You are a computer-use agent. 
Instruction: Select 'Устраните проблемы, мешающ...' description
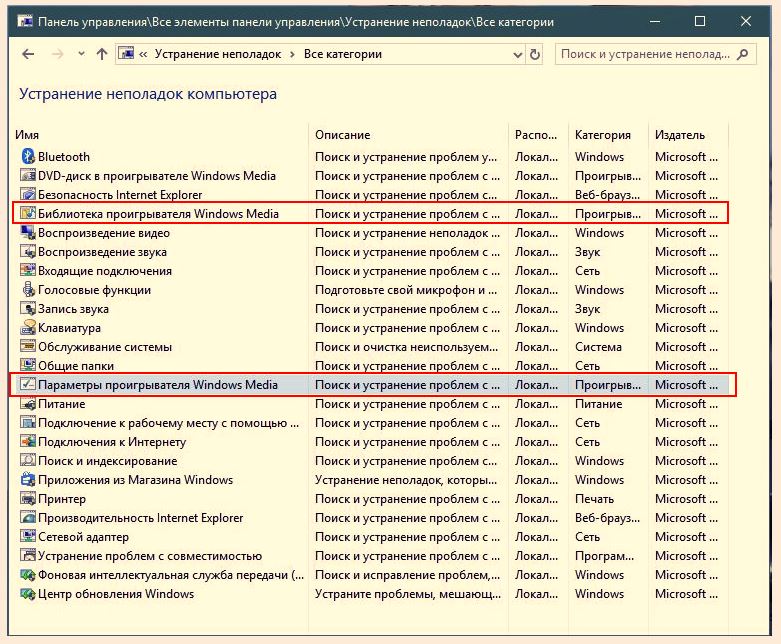[408, 594]
